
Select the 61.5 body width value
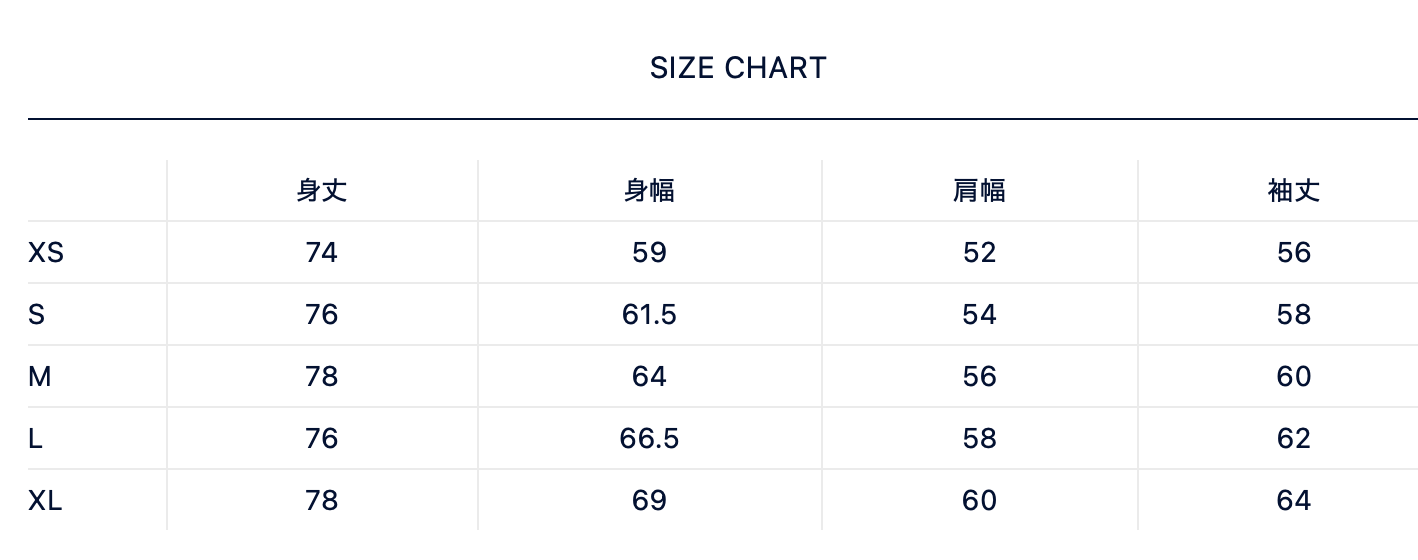649,315
